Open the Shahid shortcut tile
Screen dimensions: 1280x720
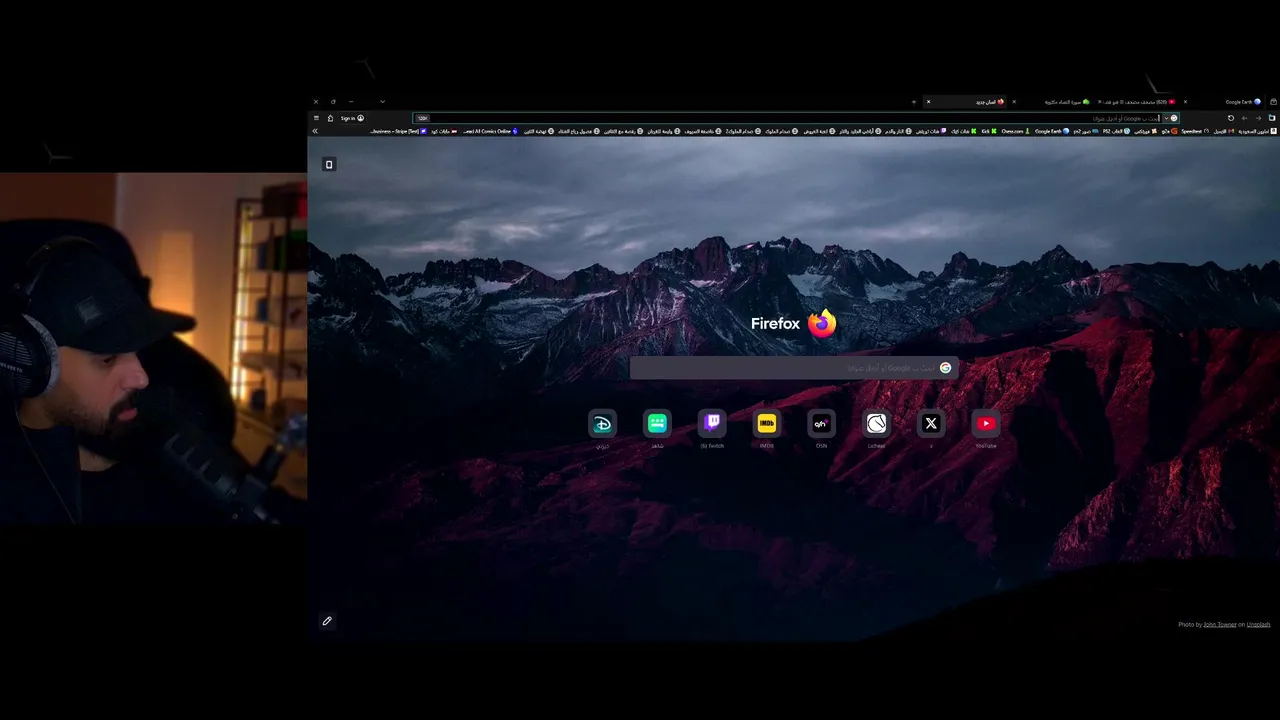[x=657, y=424]
